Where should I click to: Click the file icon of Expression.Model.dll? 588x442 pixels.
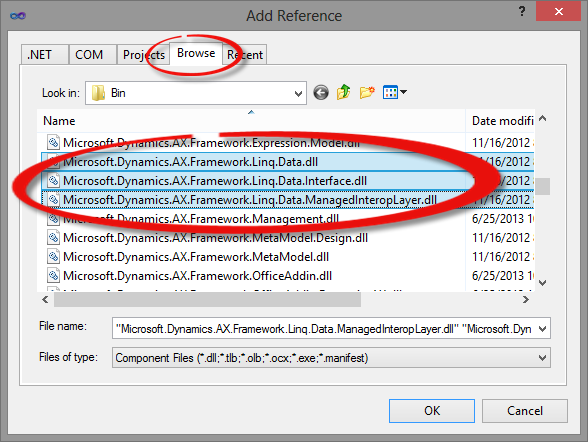click(53, 142)
